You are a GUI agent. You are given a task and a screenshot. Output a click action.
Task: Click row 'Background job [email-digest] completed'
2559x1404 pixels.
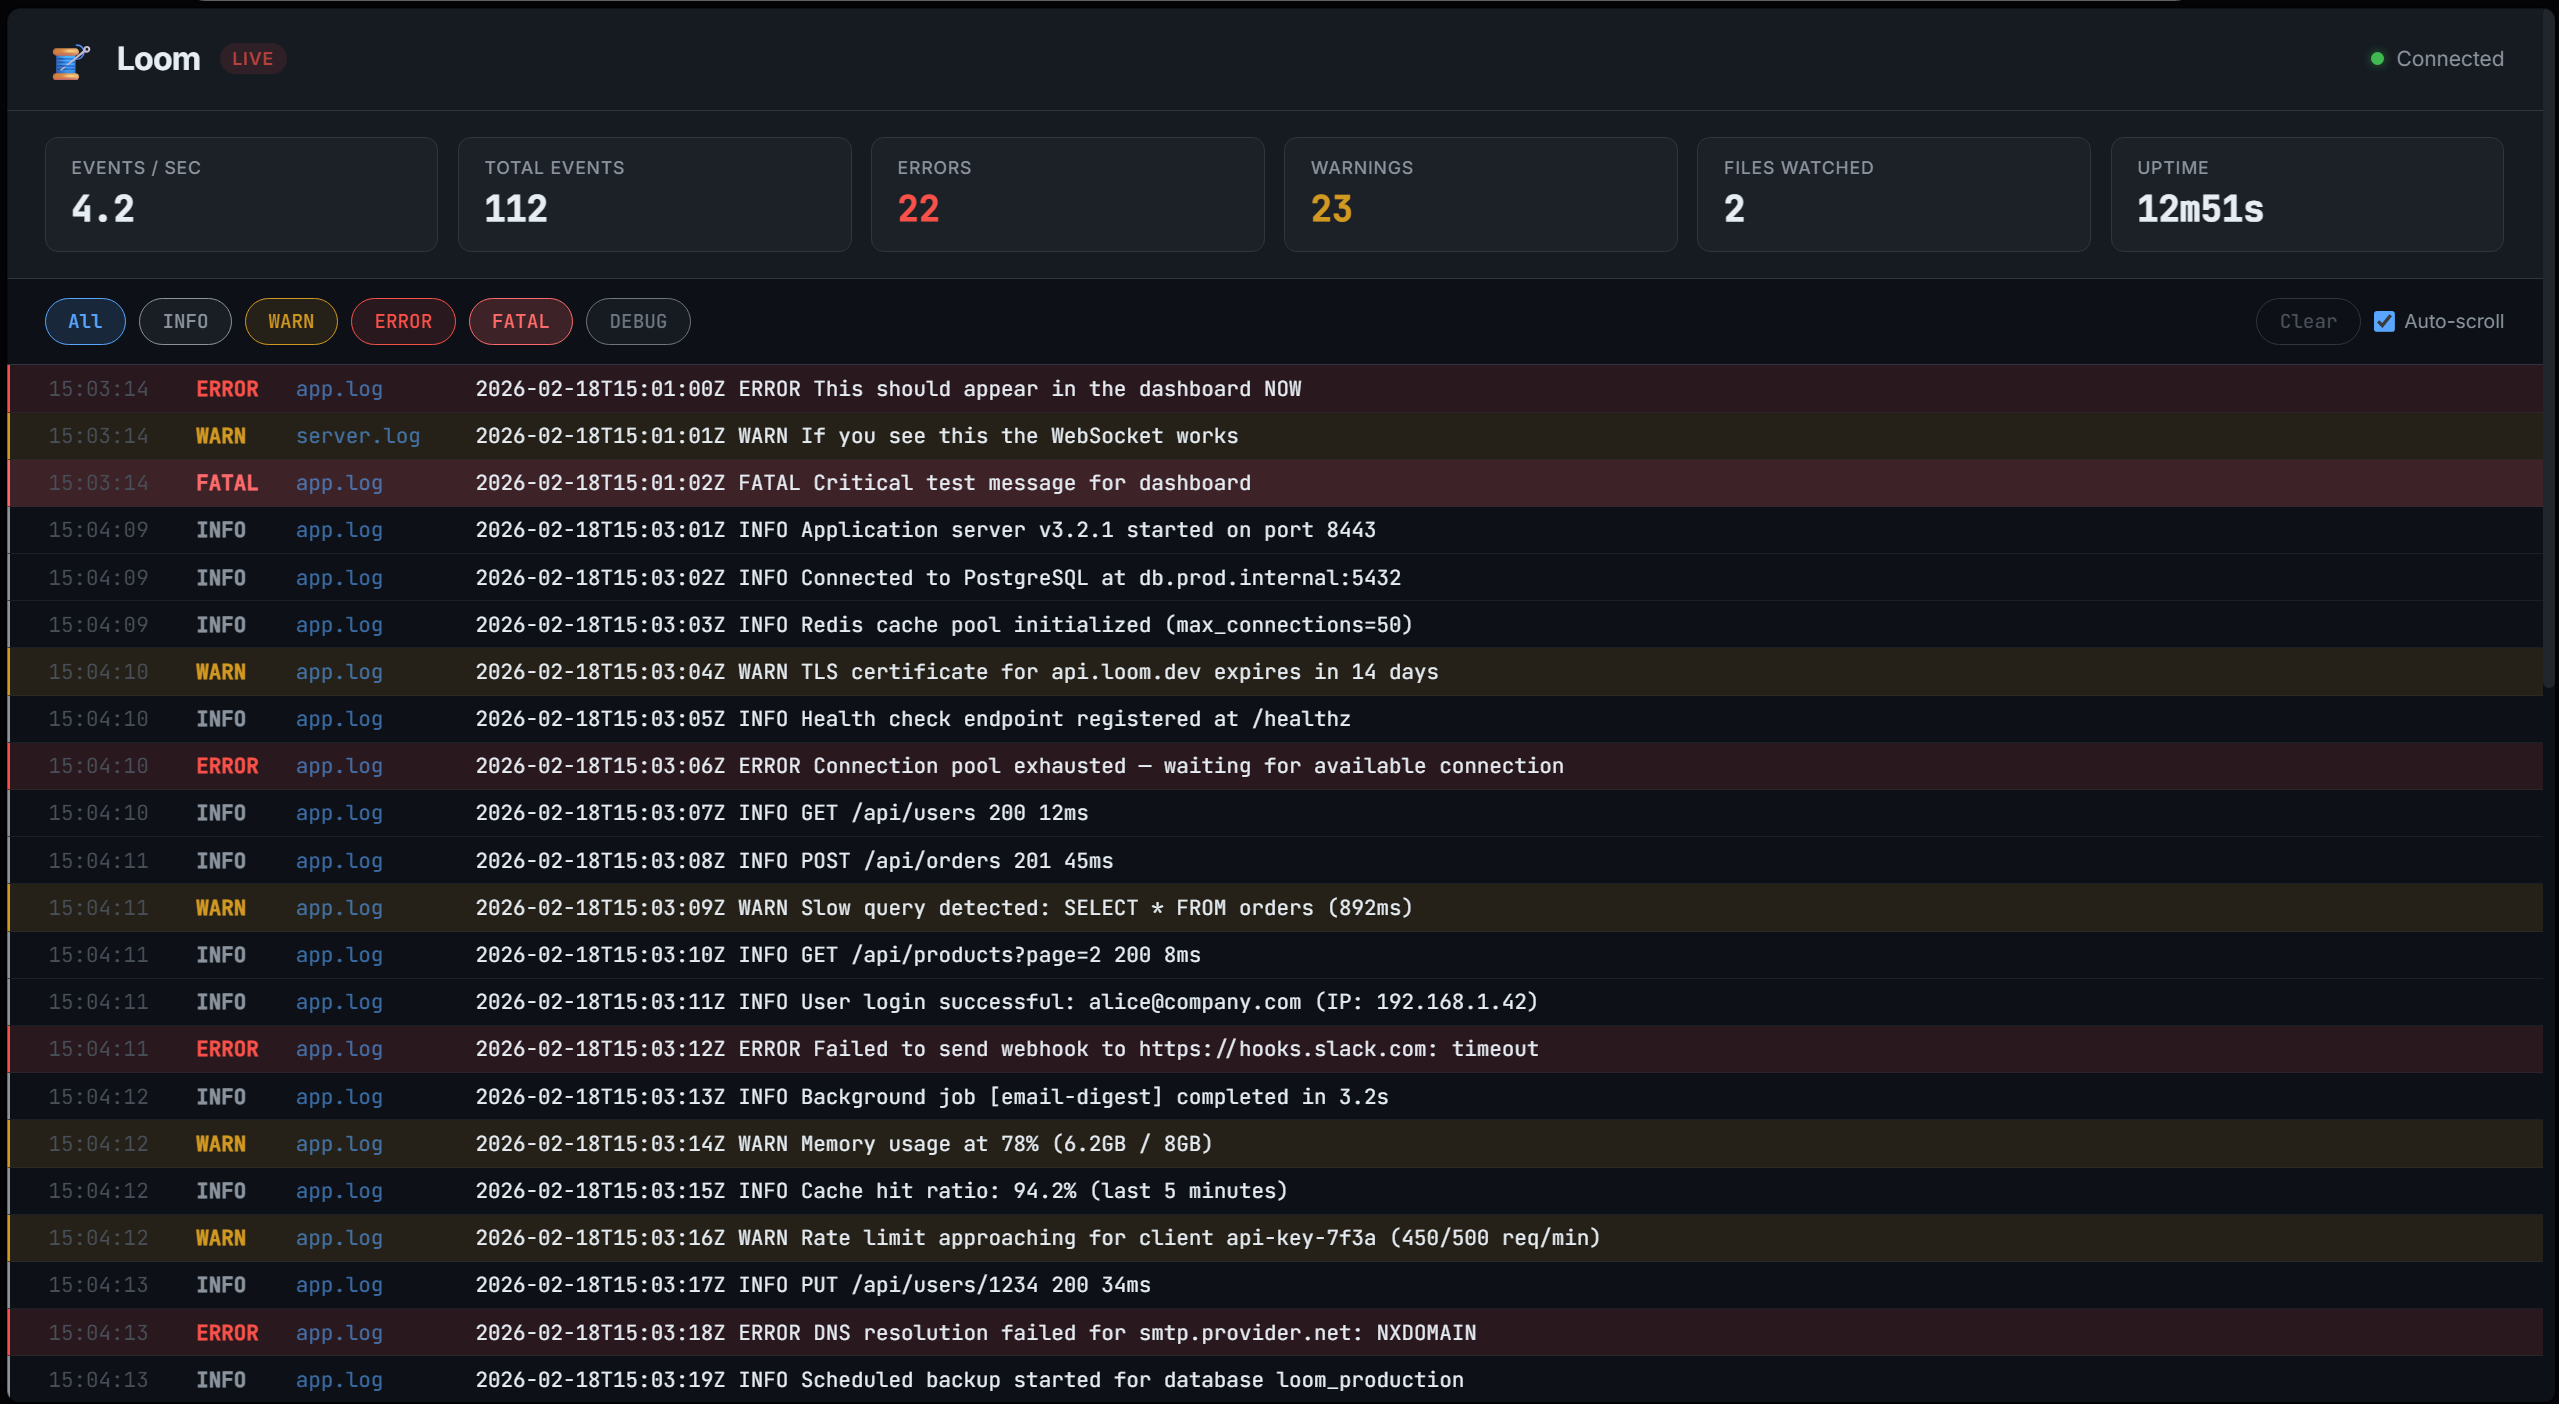(1275, 1097)
